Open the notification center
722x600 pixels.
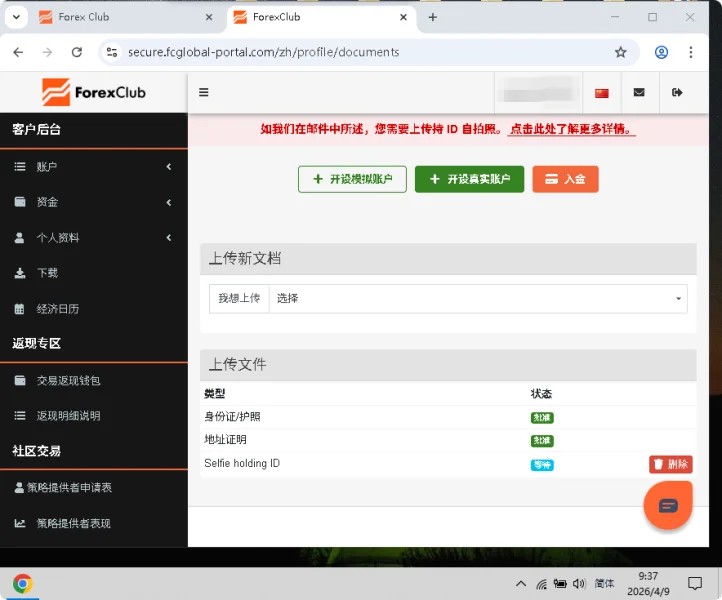[695, 583]
